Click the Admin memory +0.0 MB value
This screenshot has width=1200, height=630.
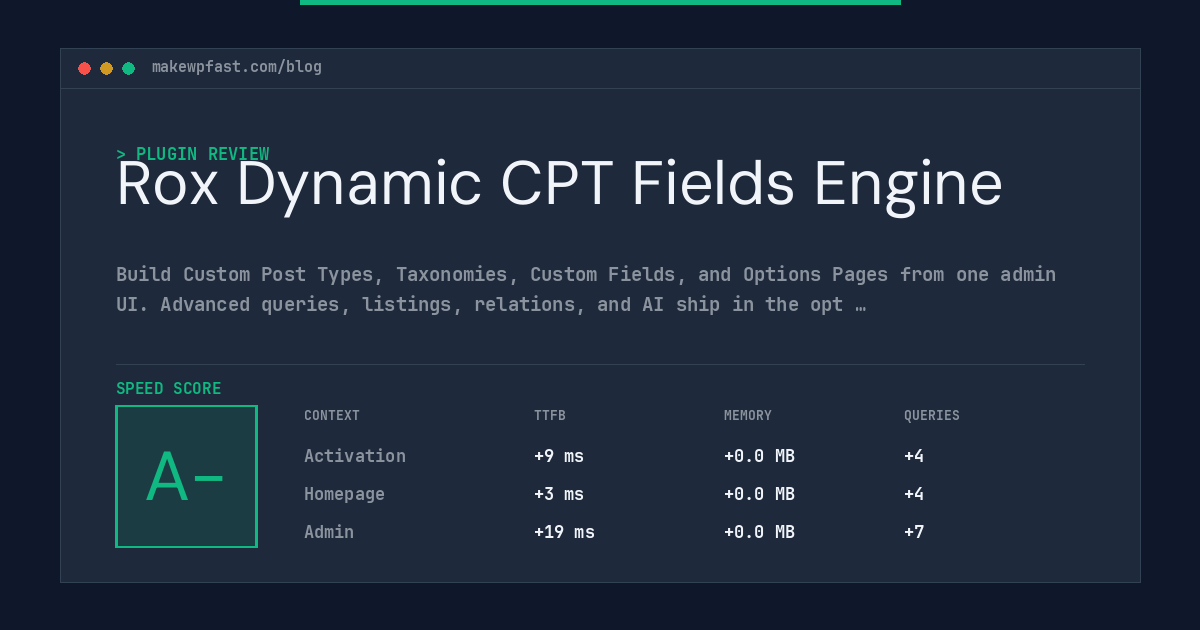pos(759,532)
